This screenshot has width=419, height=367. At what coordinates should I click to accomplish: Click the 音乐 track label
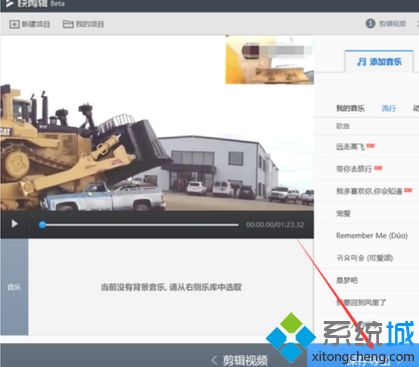(14, 287)
